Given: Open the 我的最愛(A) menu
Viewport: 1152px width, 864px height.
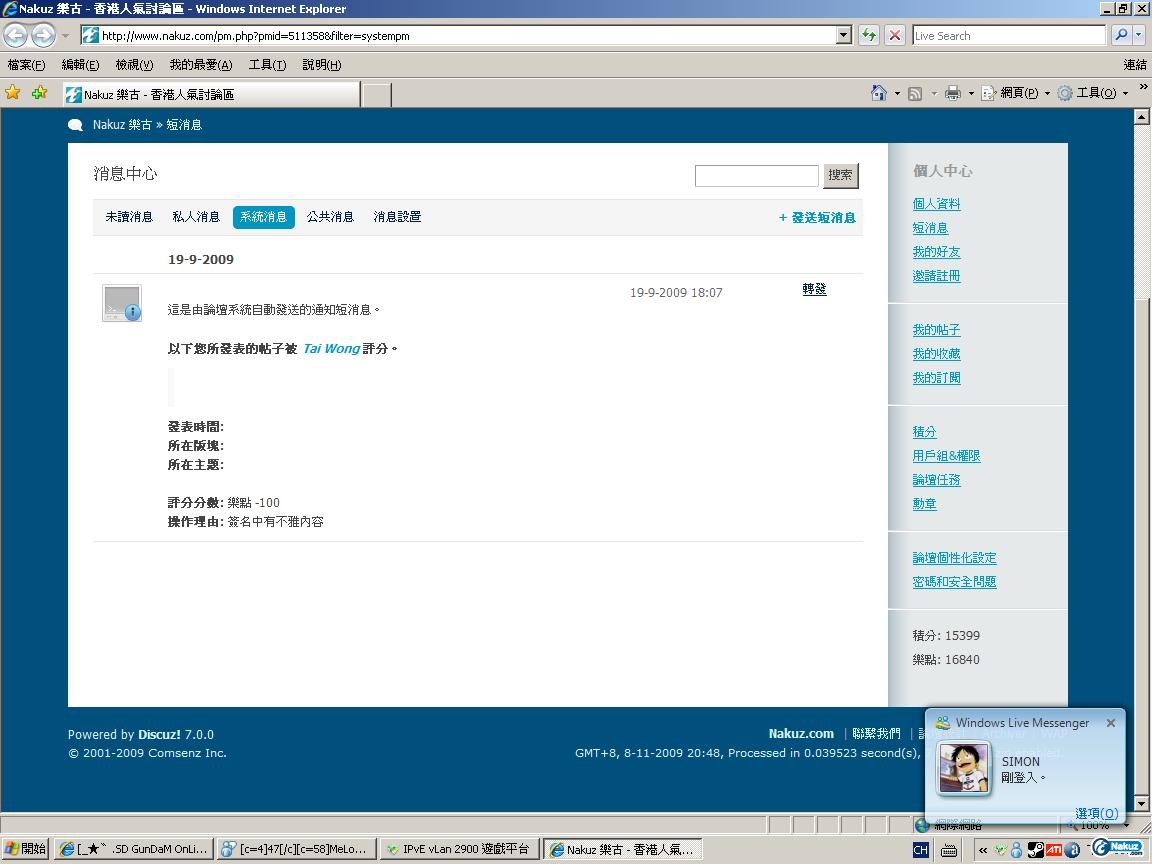Looking at the screenshot, I should [201, 65].
